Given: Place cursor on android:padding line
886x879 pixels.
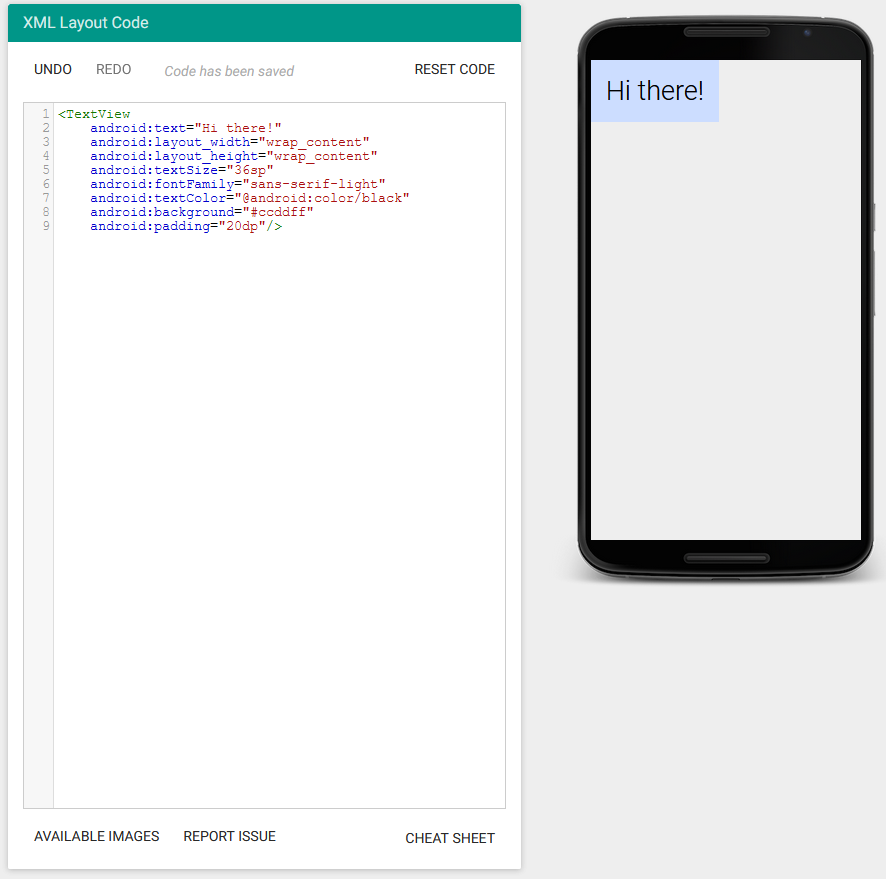Looking at the screenshot, I should pyautogui.click(x=185, y=226).
